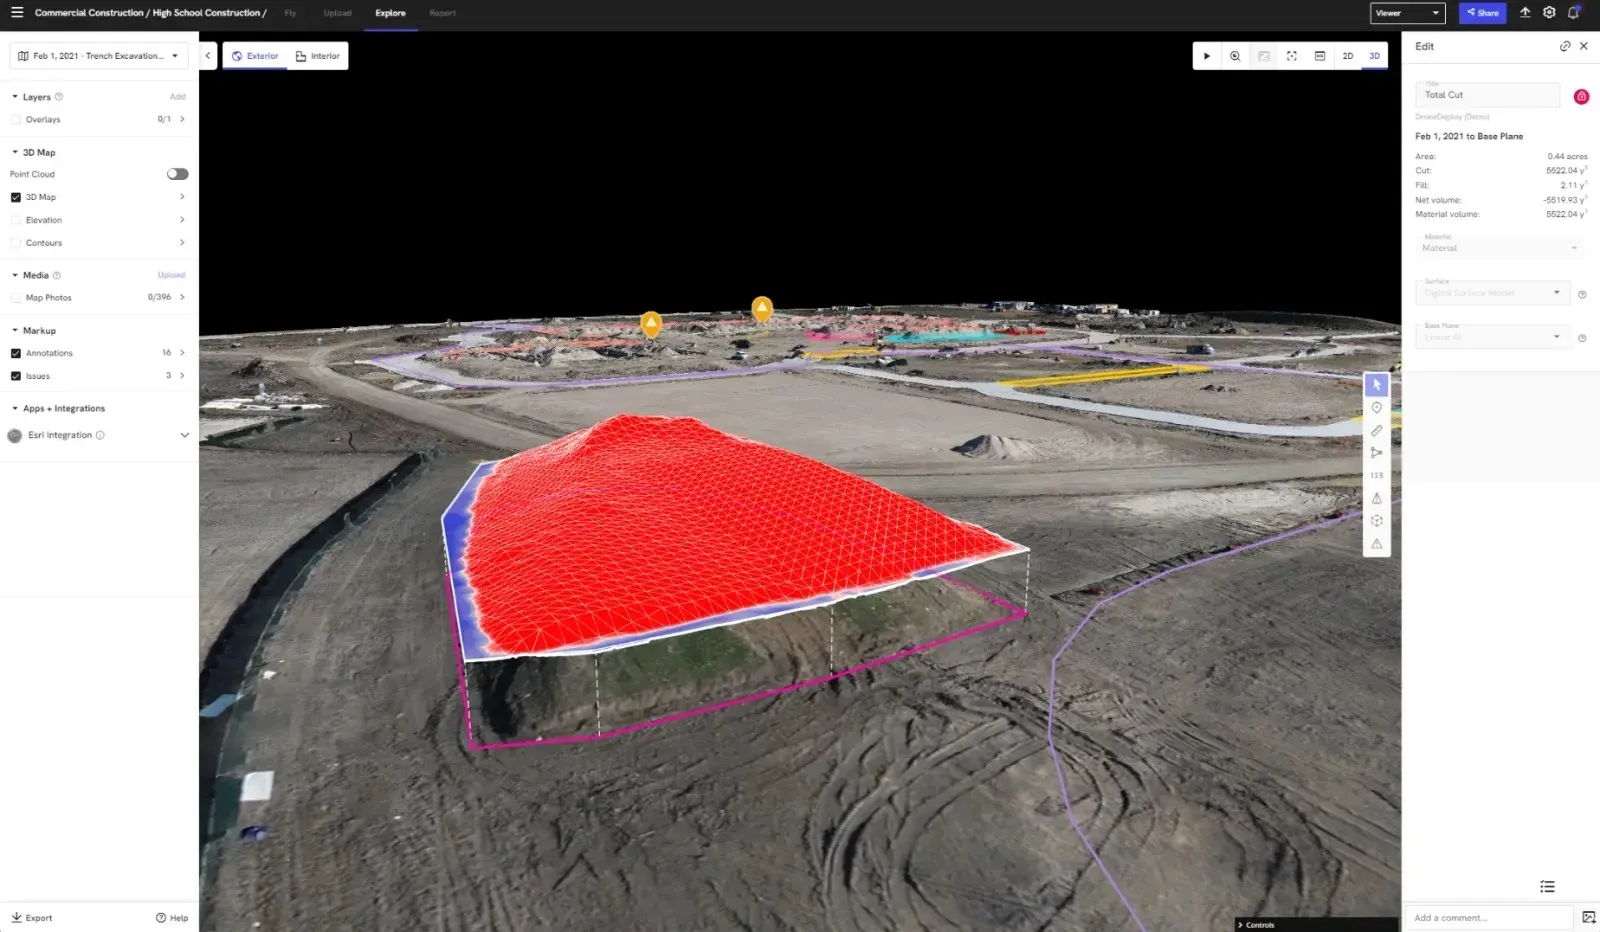Expand the Esri Integration item

point(184,435)
